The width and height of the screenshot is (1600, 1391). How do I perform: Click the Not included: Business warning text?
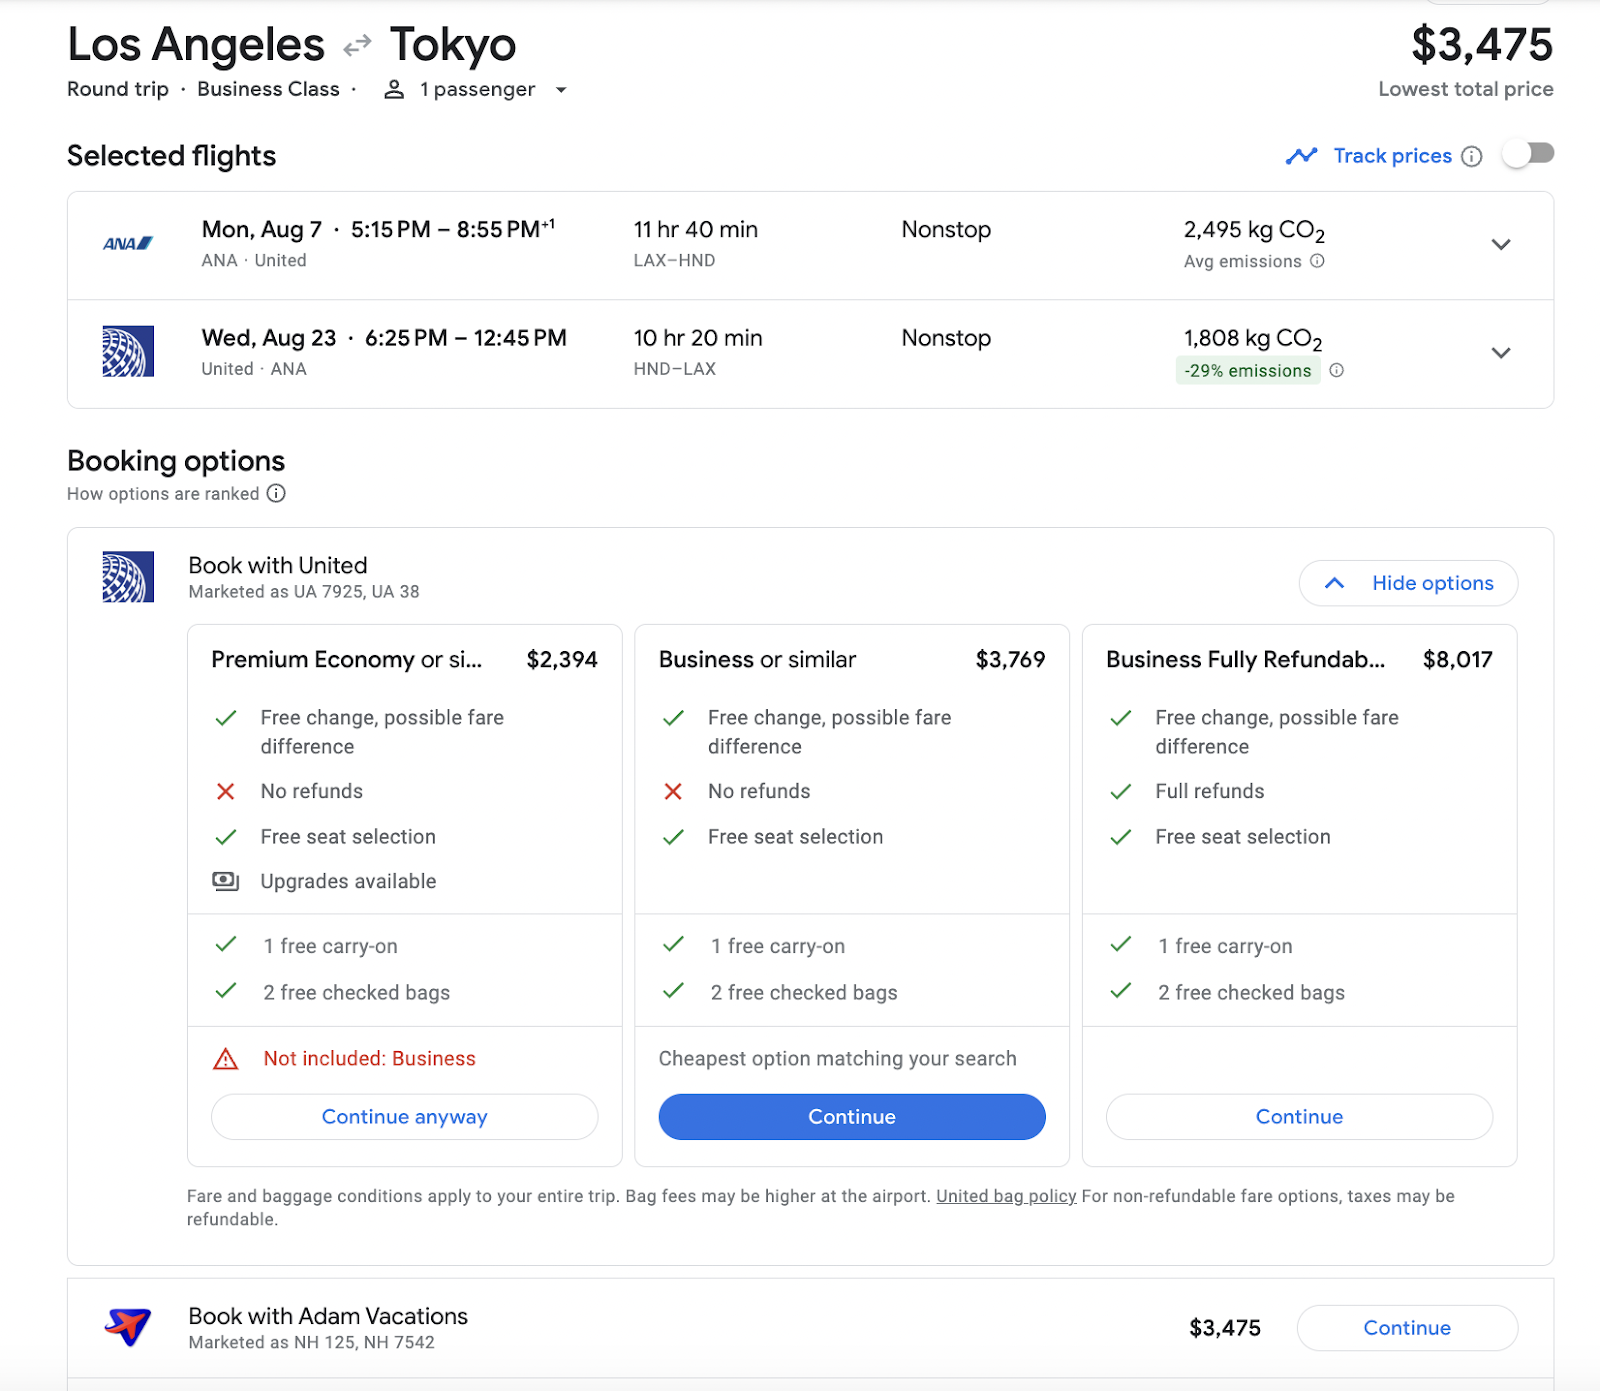tap(370, 1059)
